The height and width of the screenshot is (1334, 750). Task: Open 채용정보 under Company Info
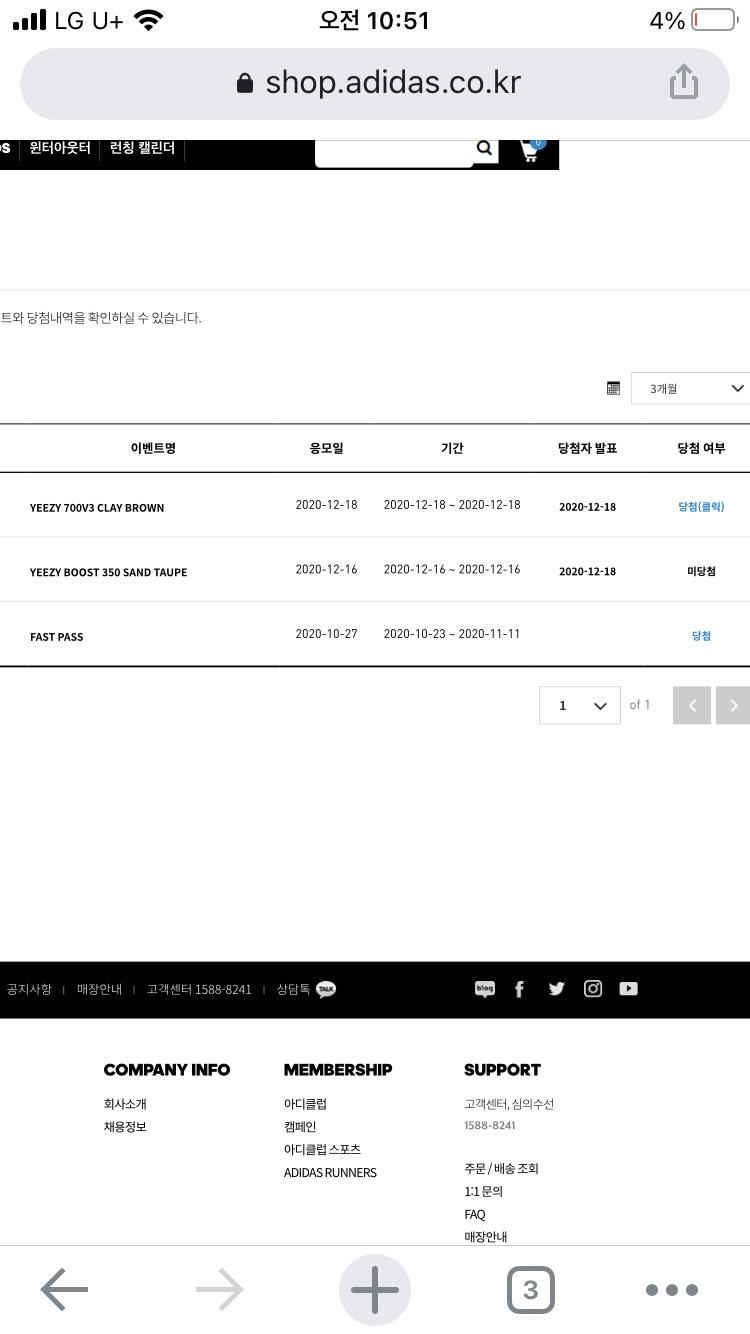(x=125, y=1127)
